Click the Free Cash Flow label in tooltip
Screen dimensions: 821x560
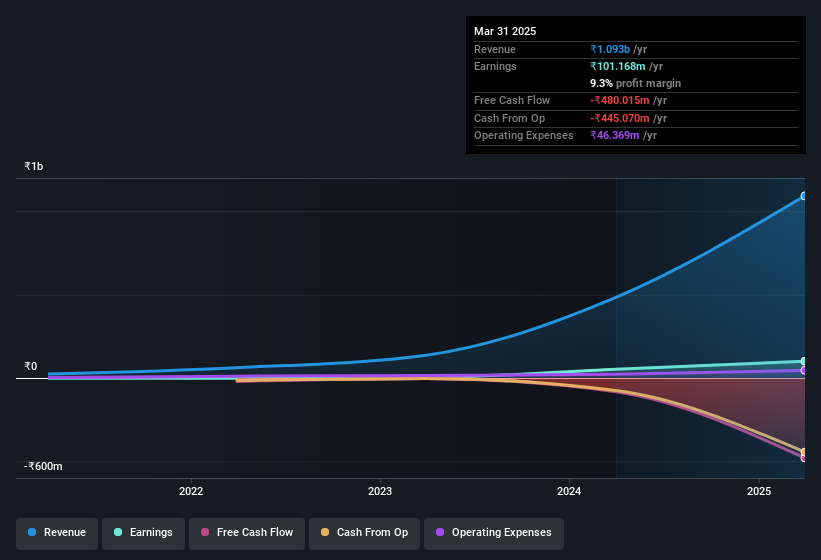[x=512, y=100]
